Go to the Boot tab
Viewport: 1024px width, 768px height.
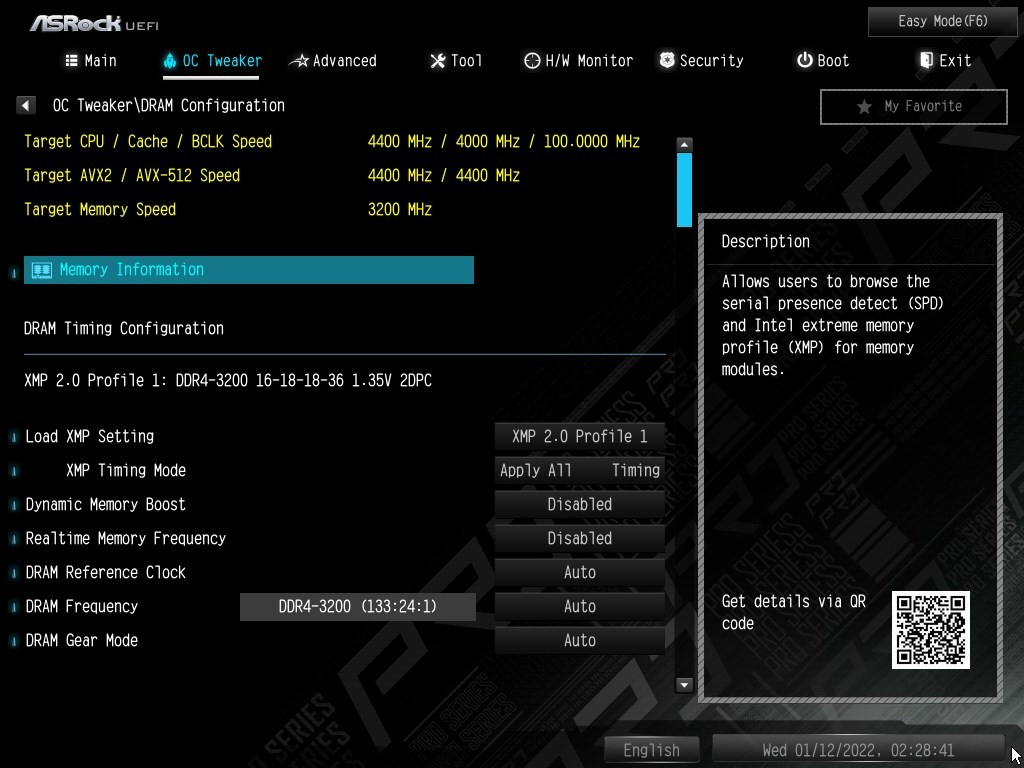tap(823, 61)
